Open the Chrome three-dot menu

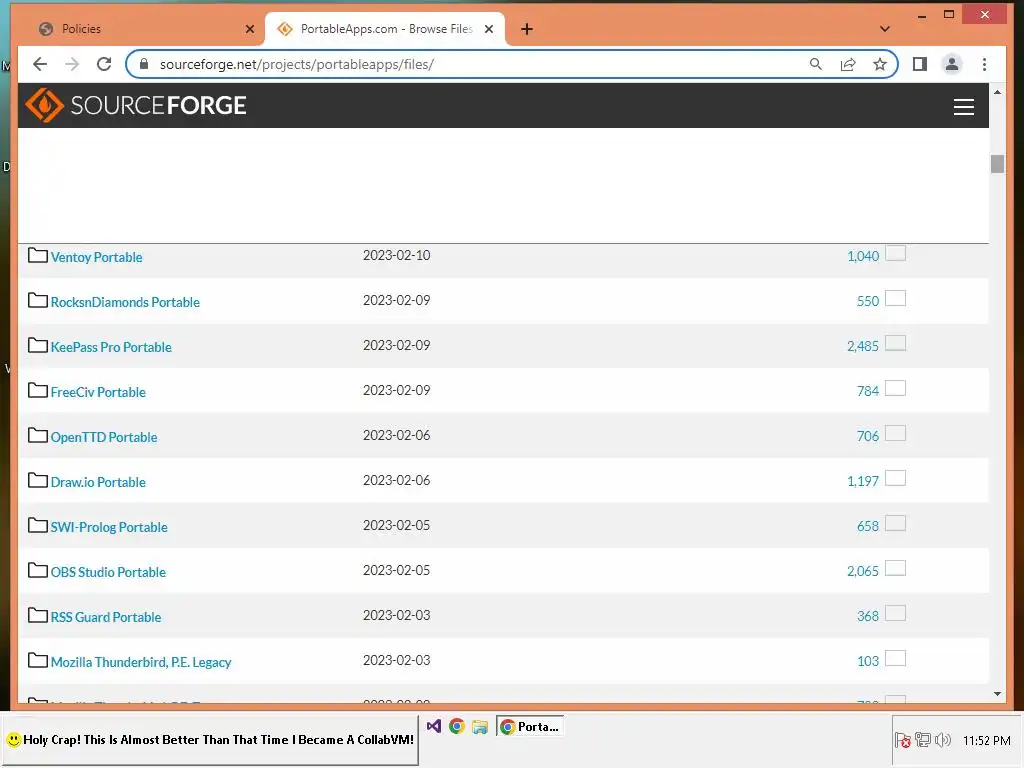pos(984,64)
